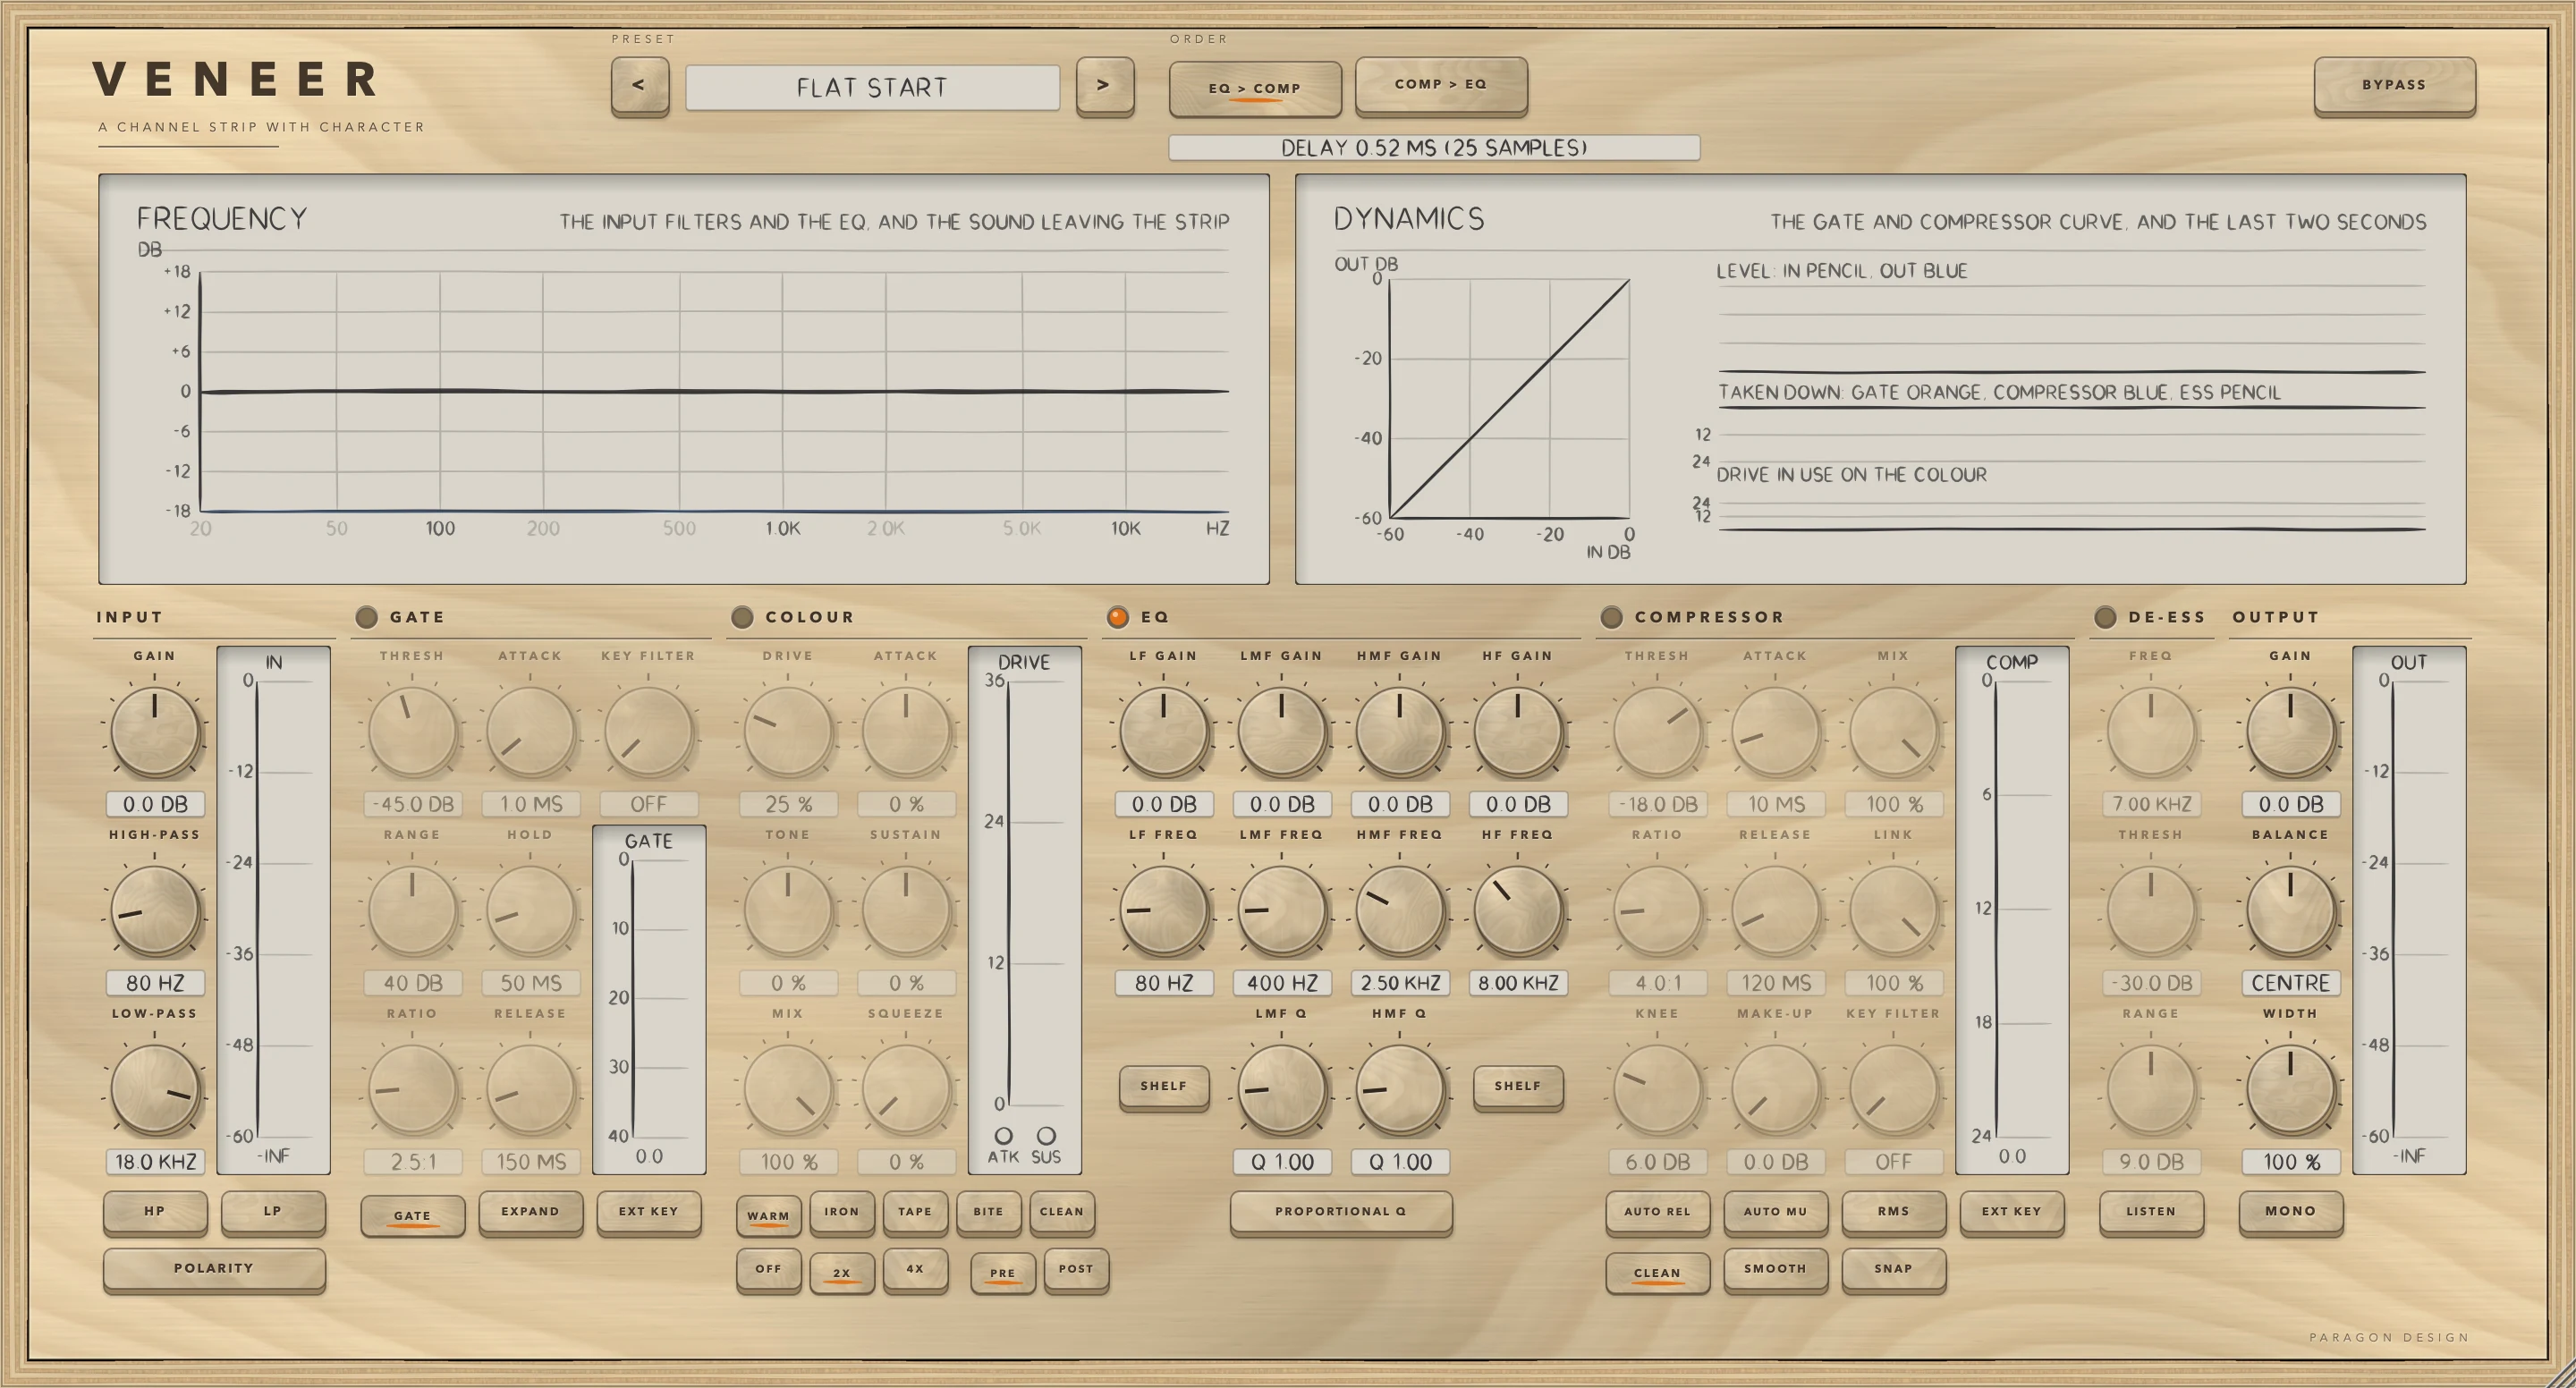
Task: Click the 80 HZ high-pass value field
Action: click(155, 983)
